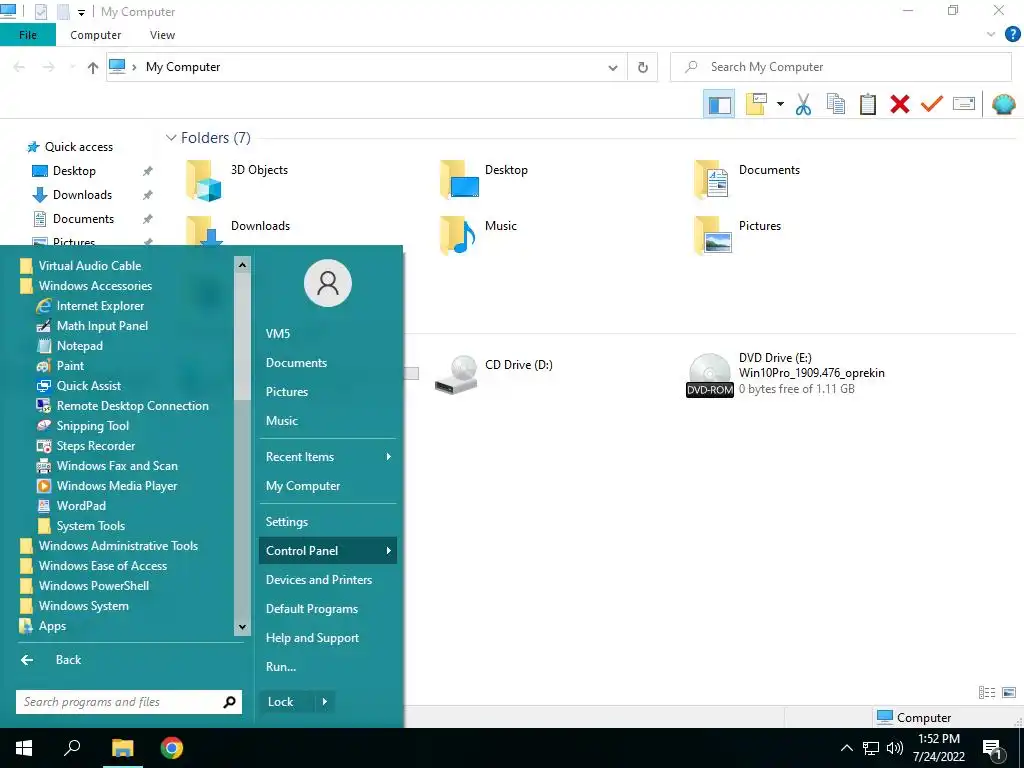1024x768 pixels.
Task: Refresh the My Computer view
Action: (x=643, y=67)
